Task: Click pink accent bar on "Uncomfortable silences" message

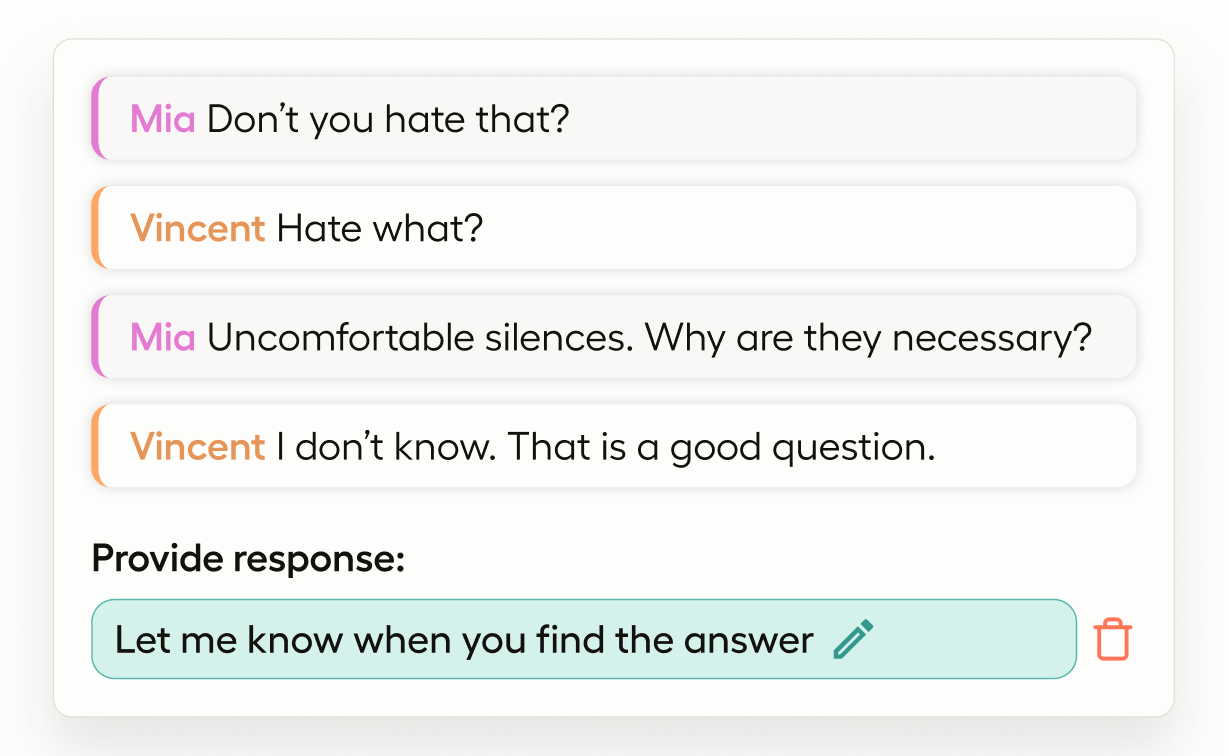Action: coord(96,337)
